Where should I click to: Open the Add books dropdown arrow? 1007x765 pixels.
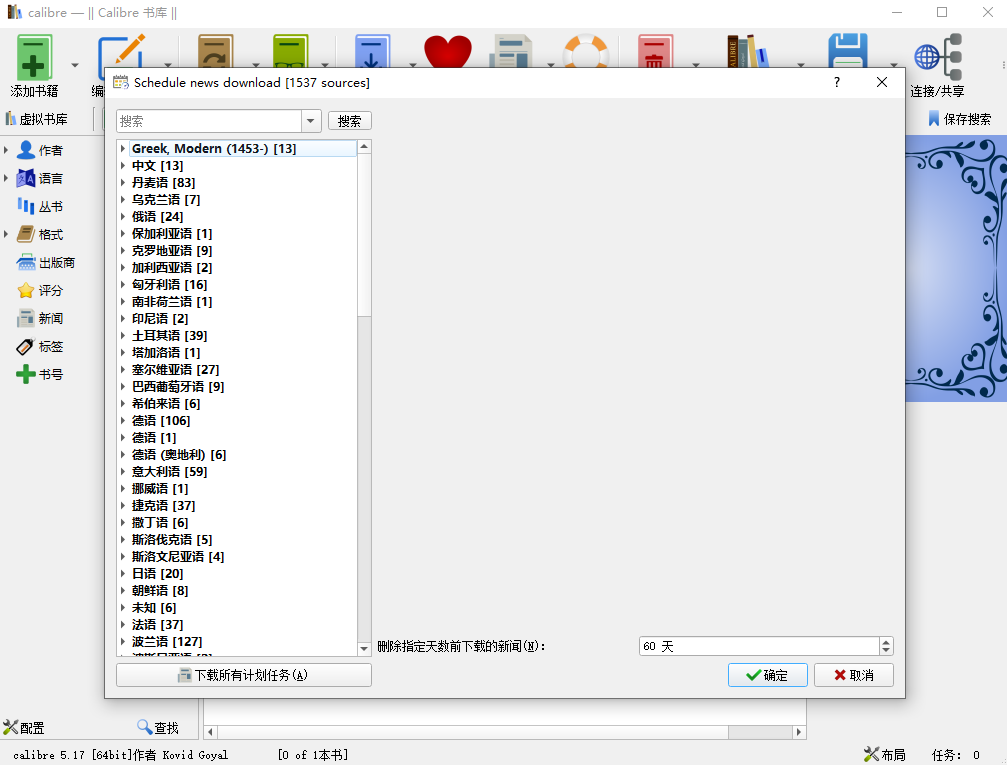tap(74, 65)
